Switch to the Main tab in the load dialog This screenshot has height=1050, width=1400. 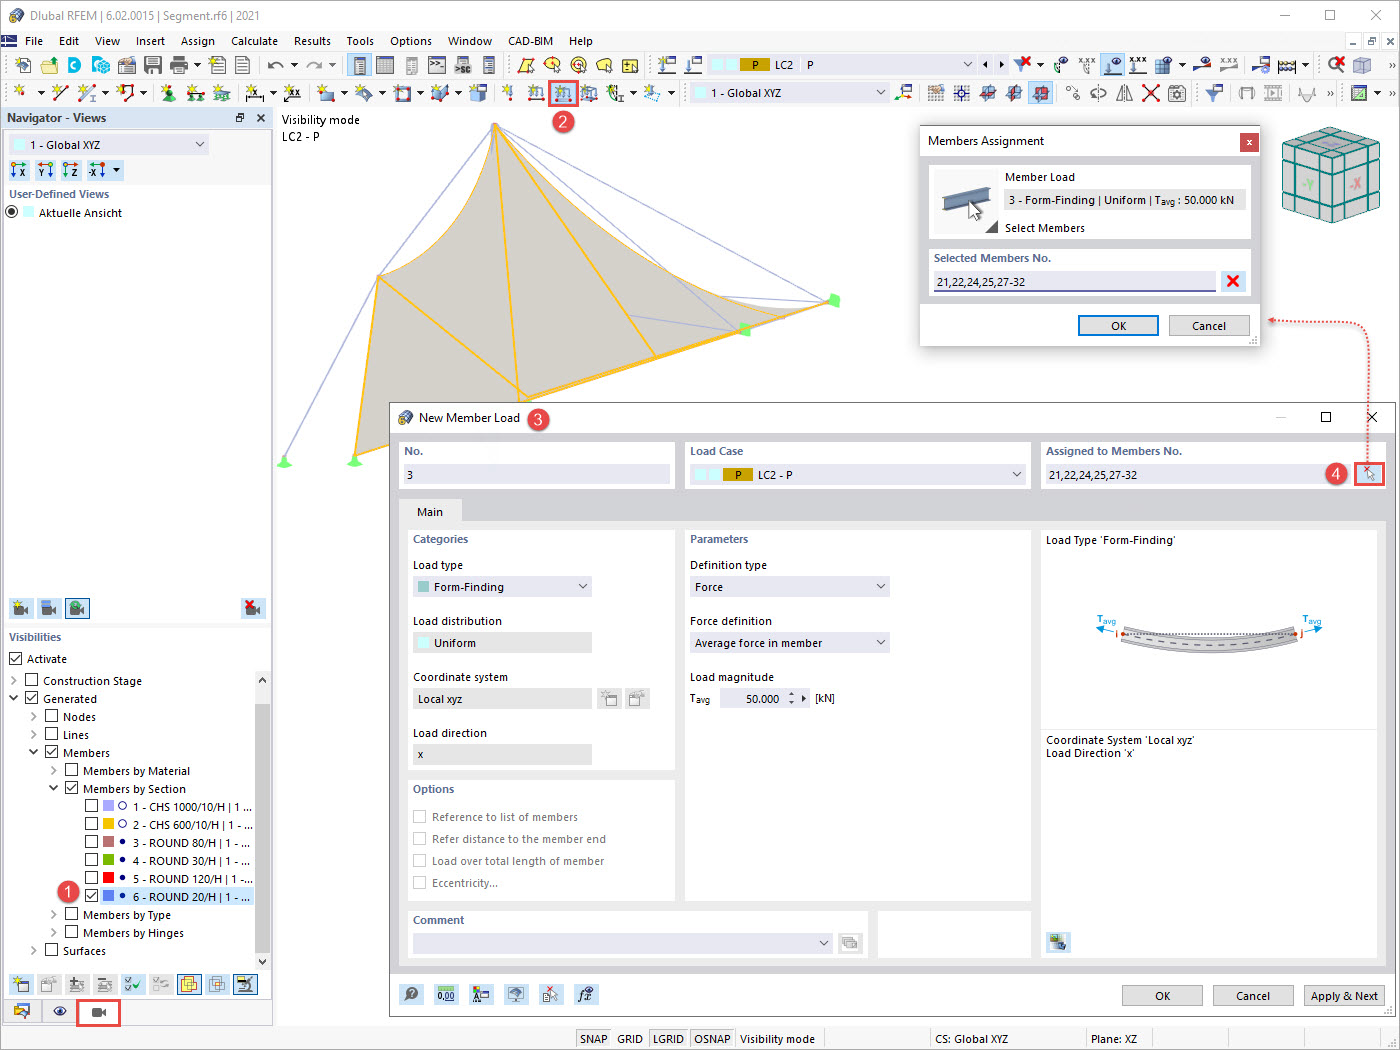coord(430,511)
